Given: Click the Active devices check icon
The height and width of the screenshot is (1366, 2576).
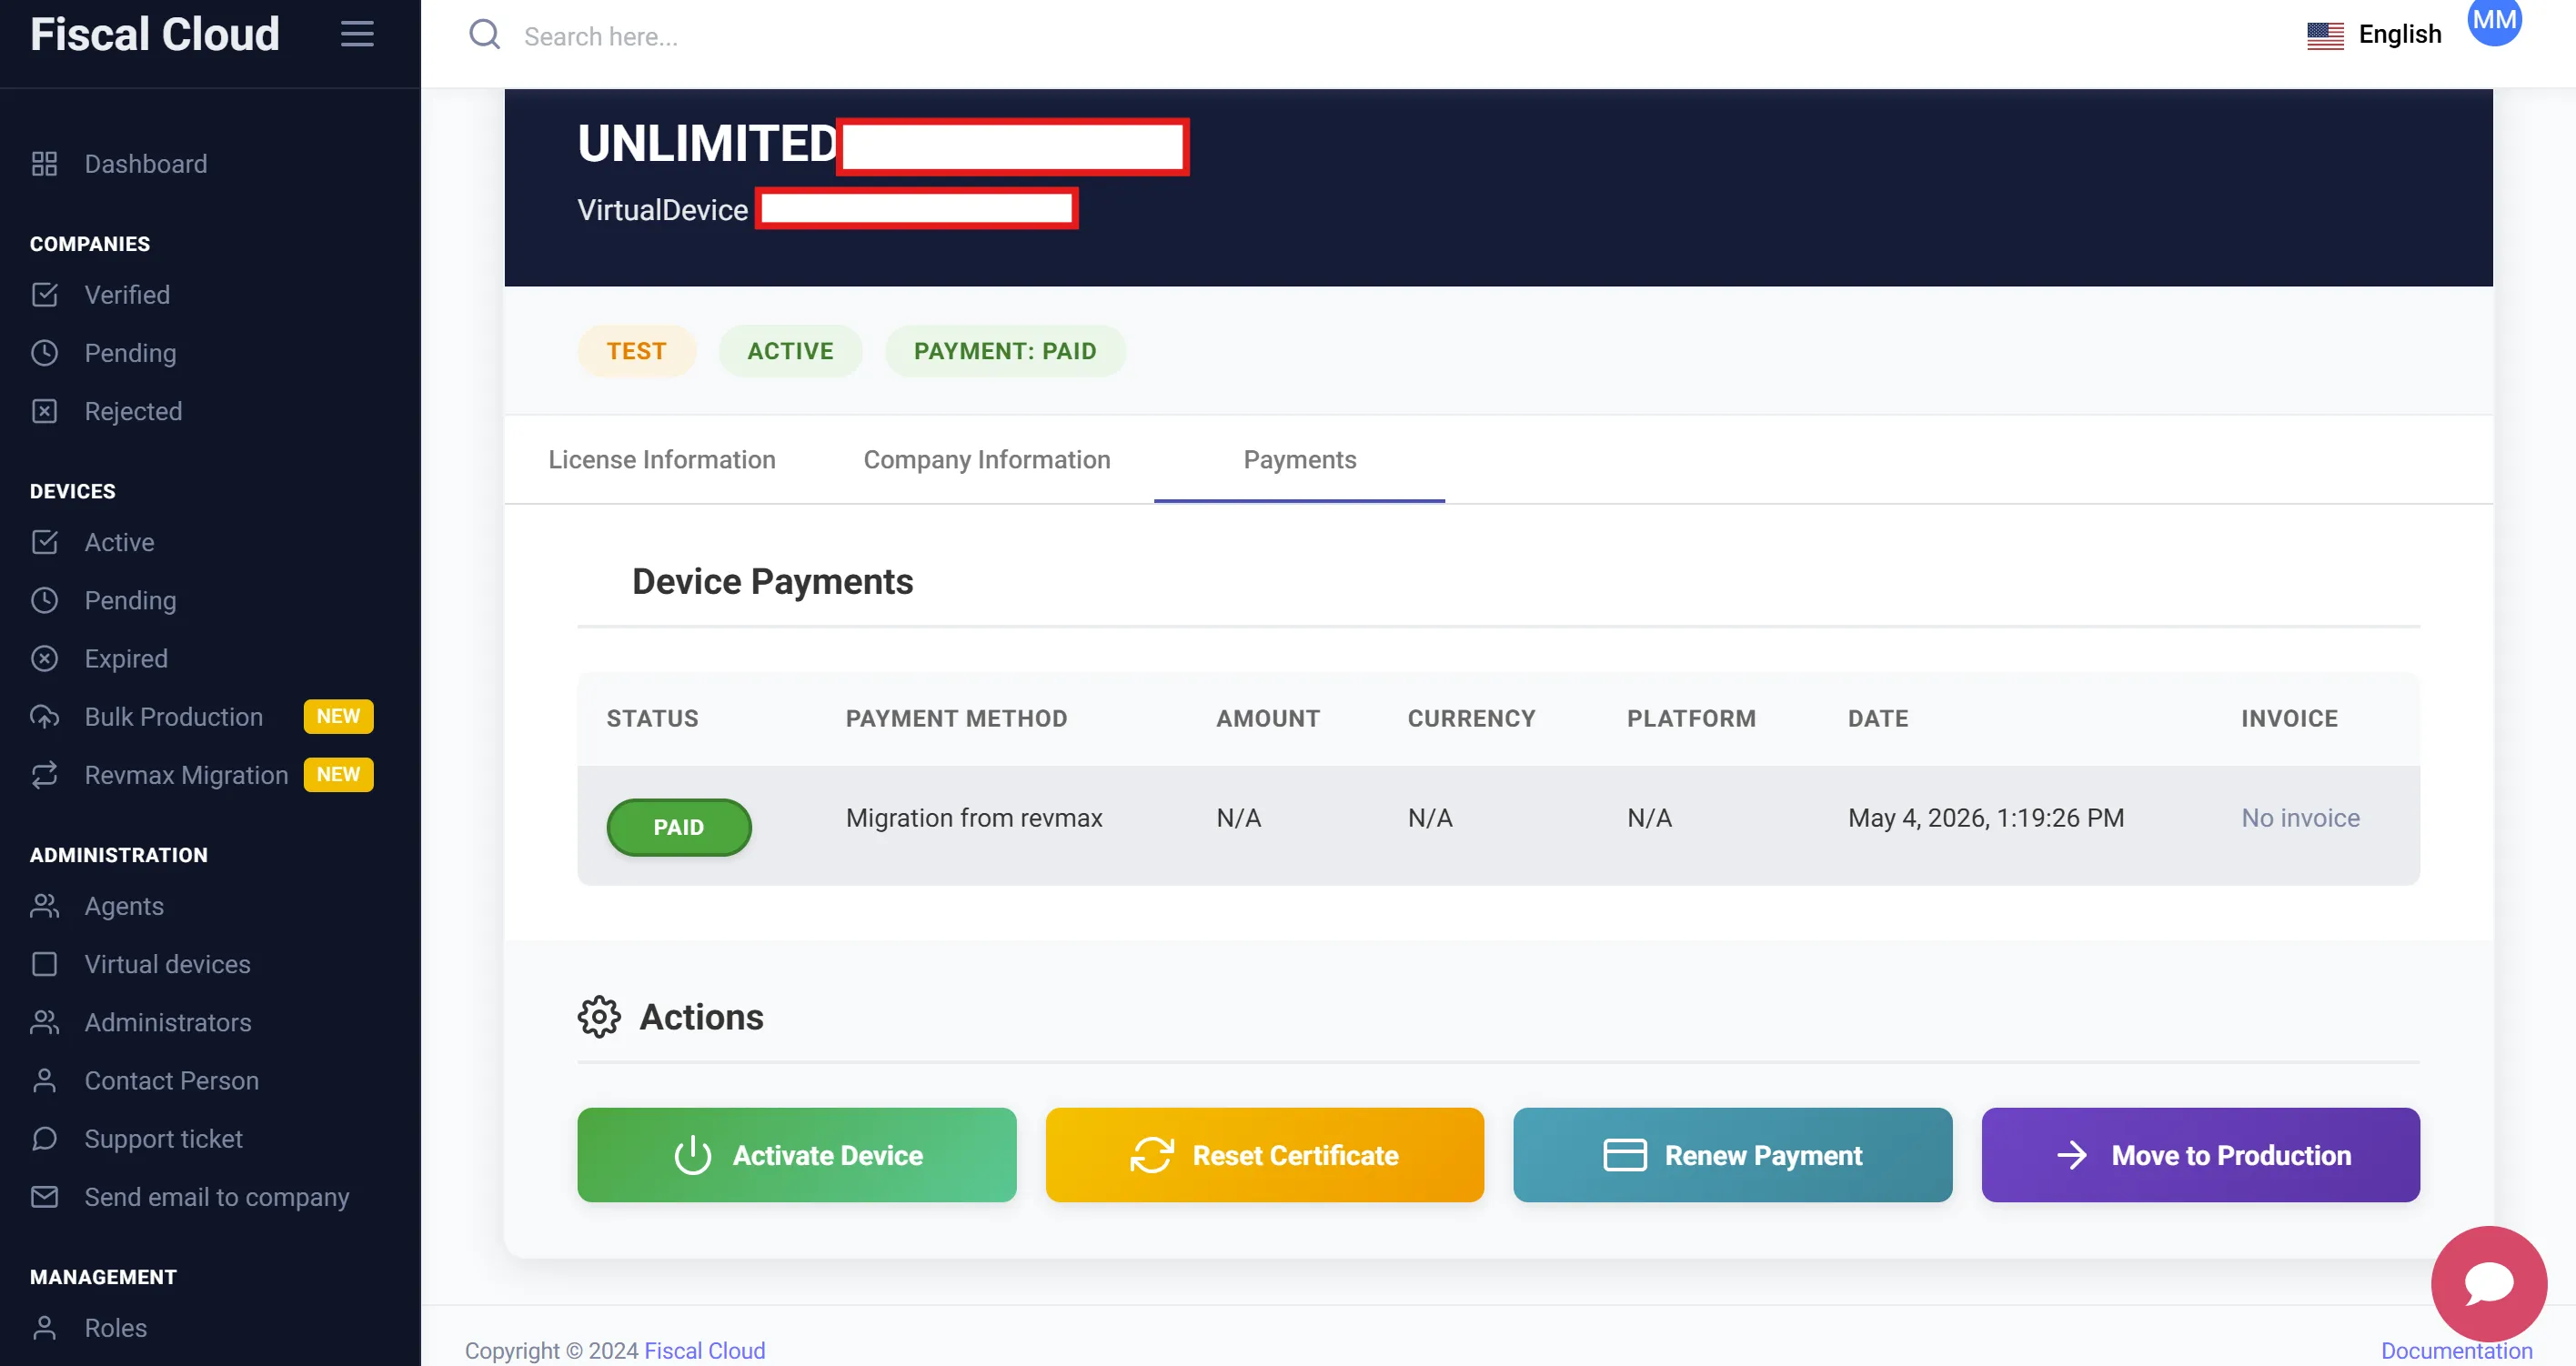Looking at the screenshot, I should tap(44, 542).
